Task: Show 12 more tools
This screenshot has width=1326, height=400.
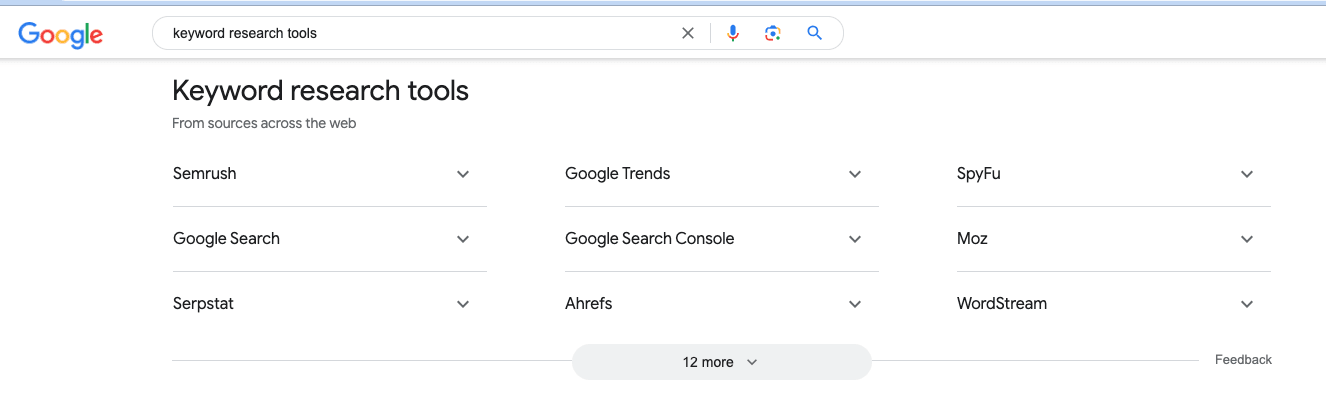Action: pos(721,362)
